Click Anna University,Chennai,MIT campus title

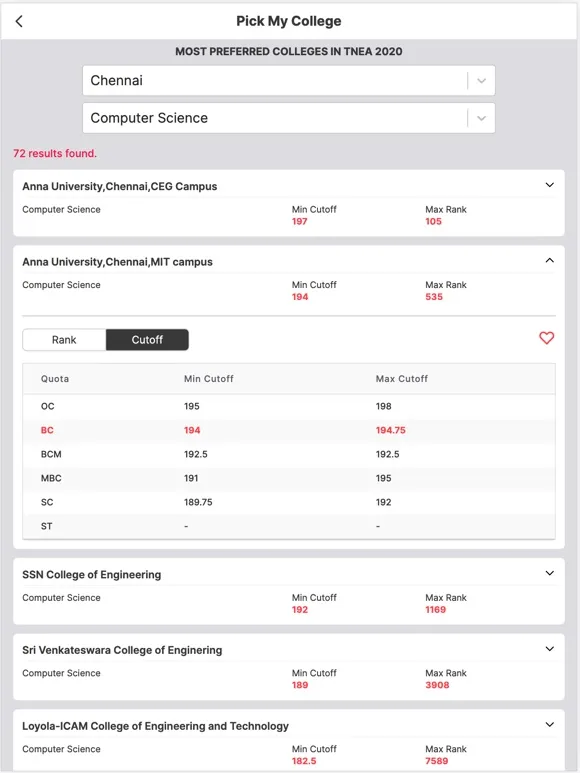tap(117, 262)
